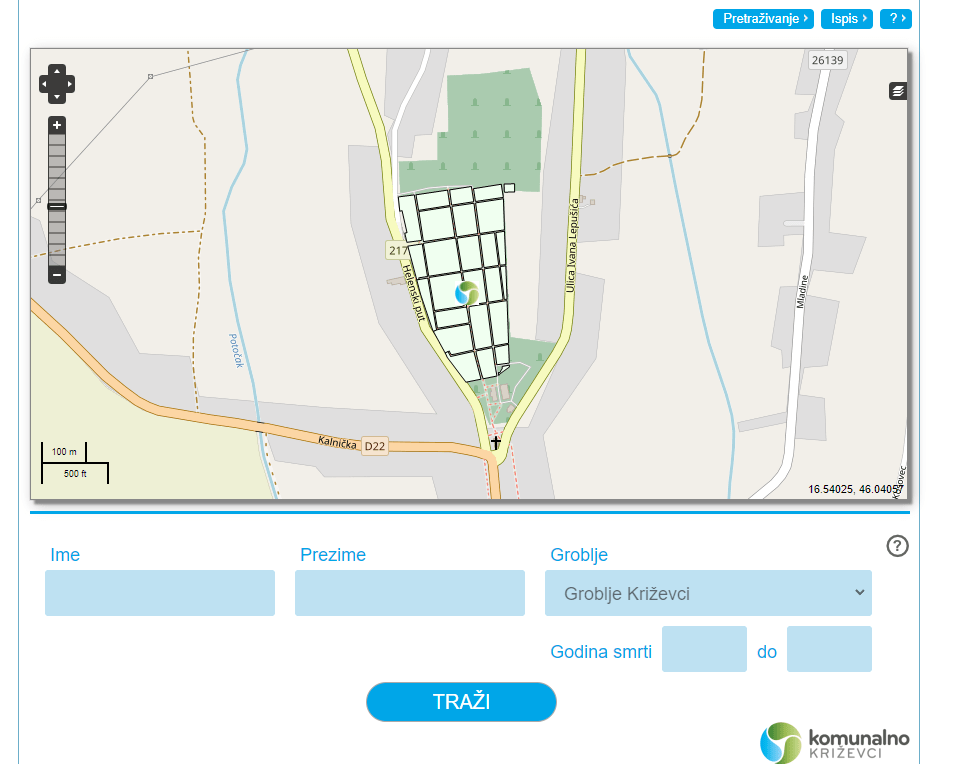Click the Godina smrti start year field
The height and width of the screenshot is (764, 961).
pyautogui.click(x=704, y=649)
